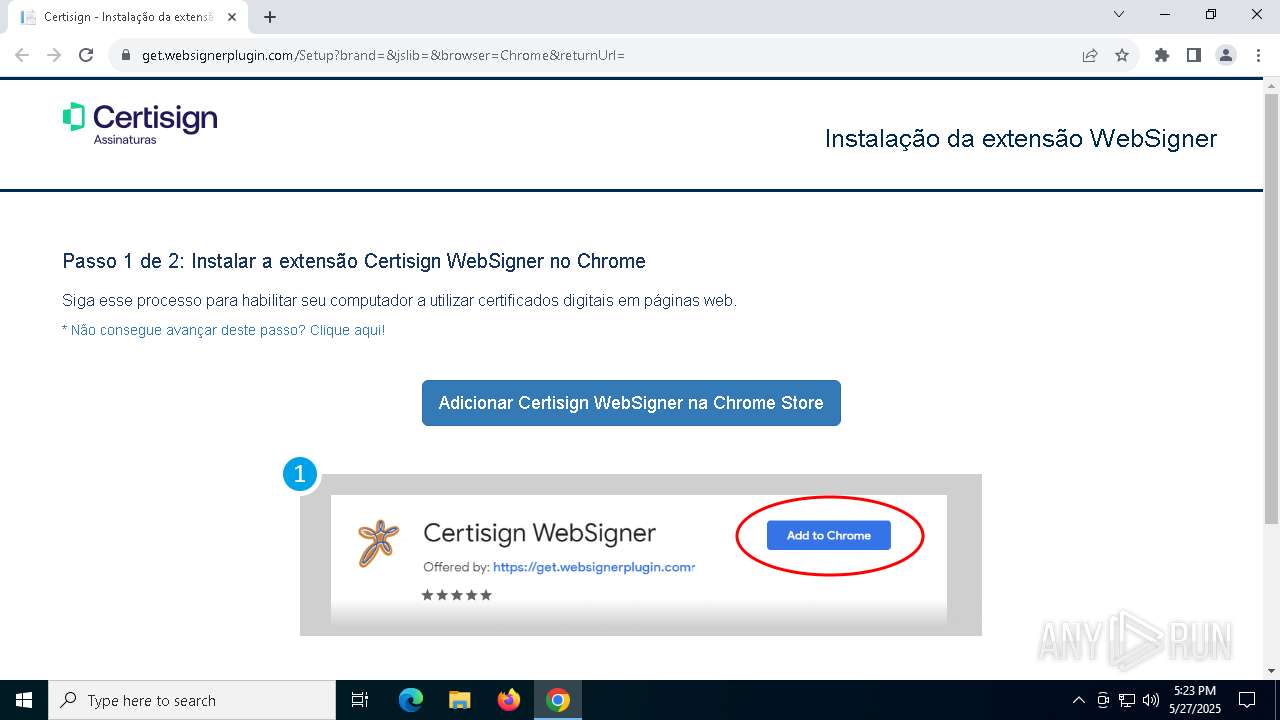1280x720 pixels.
Task: Open the notification center icon
Action: (x=1247, y=700)
